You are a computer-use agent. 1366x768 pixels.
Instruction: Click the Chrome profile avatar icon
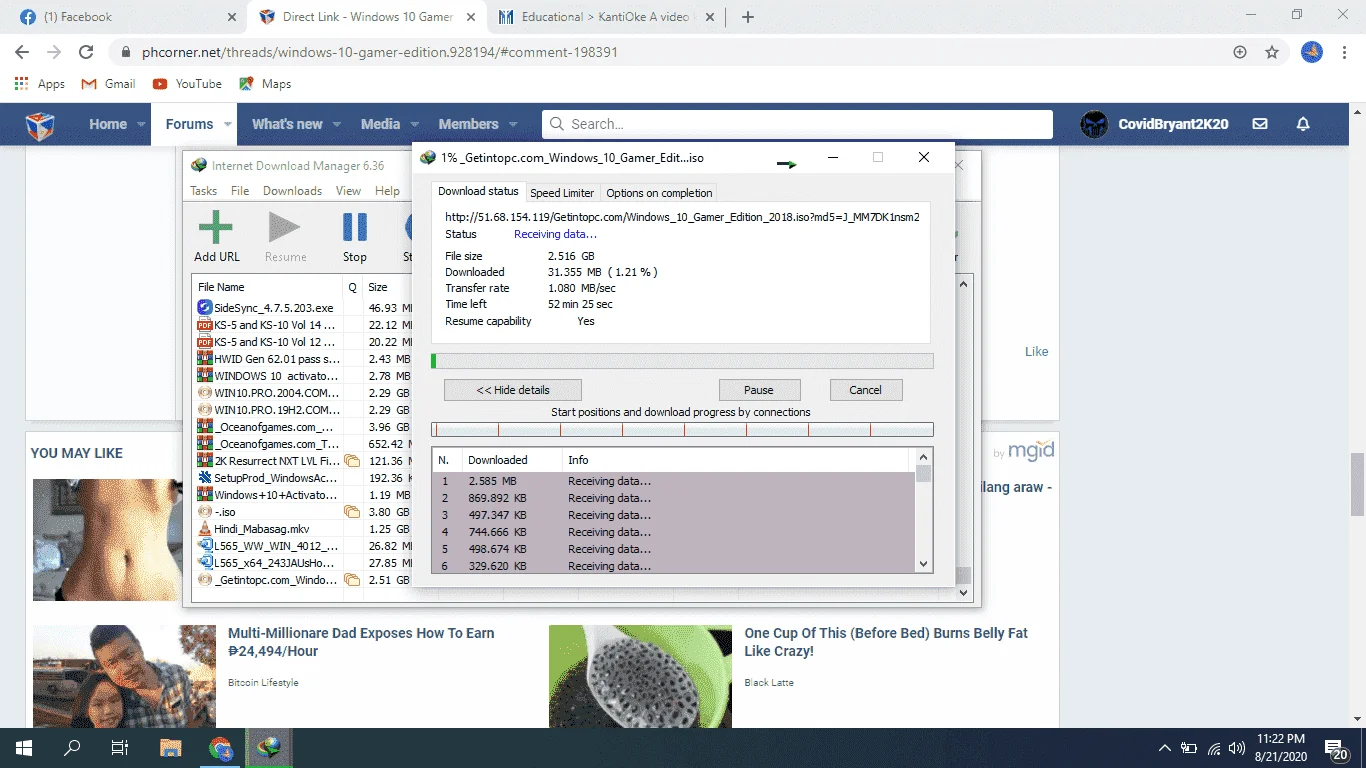click(x=1312, y=52)
